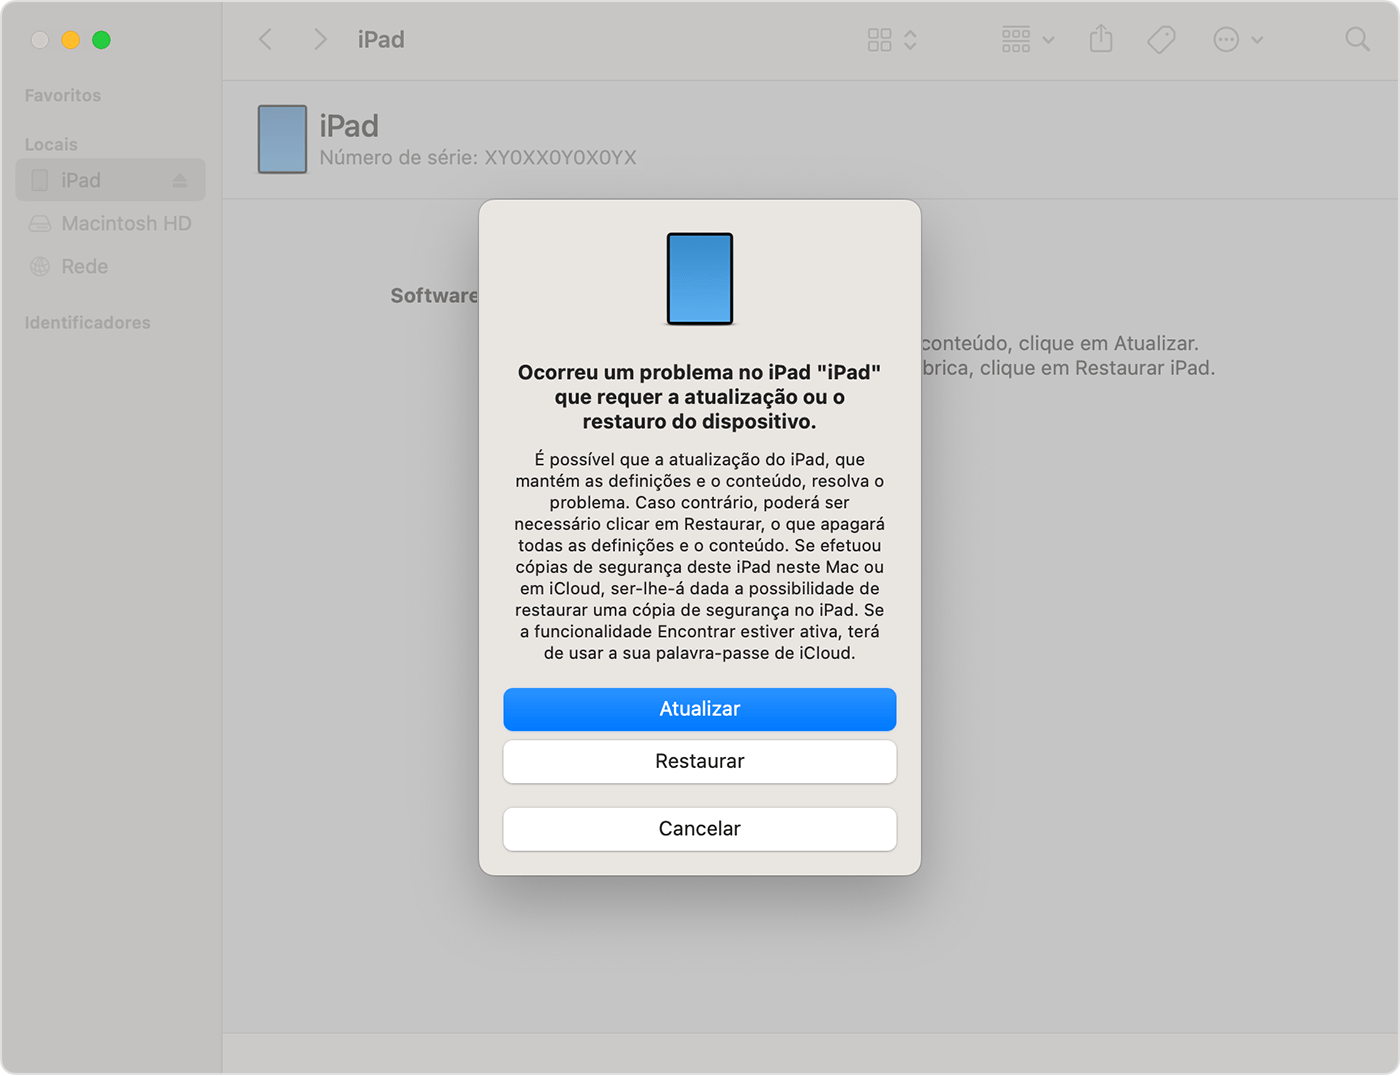Click the iPad title in the toolbar
This screenshot has height=1076, width=1400.
381,39
